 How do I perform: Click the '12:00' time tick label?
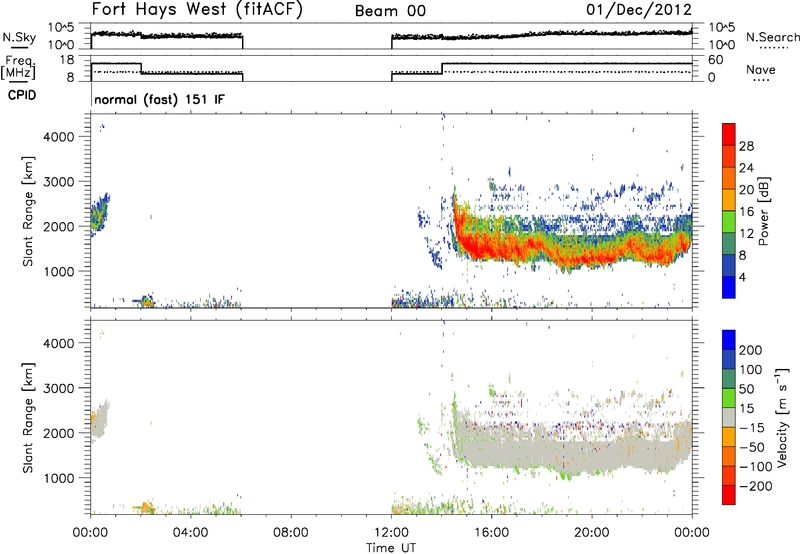(x=391, y=533)
